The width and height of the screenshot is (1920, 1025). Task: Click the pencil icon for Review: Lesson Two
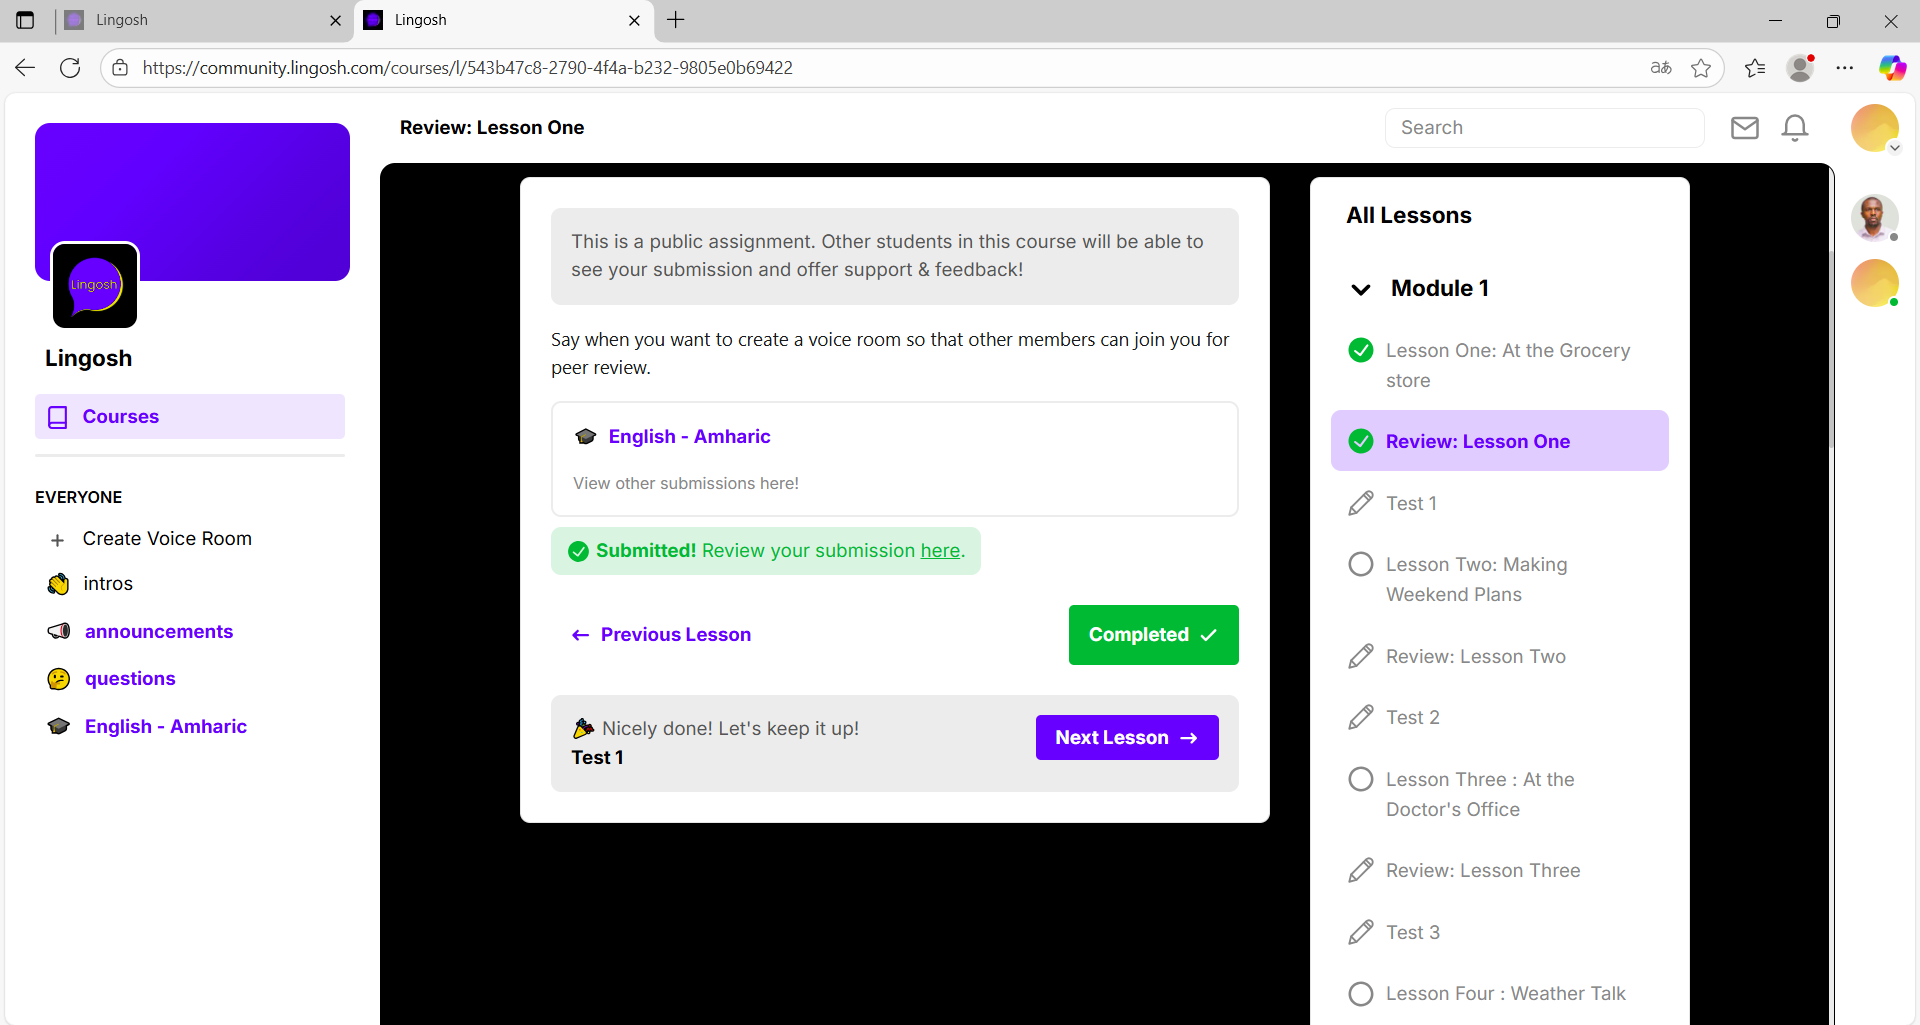tap(1361, 656)
